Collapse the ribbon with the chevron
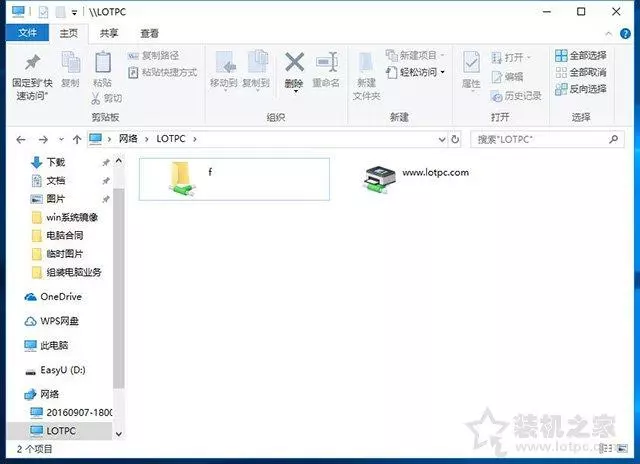The image size is (640, 464). pyautogui.click(x=608, y=34)
